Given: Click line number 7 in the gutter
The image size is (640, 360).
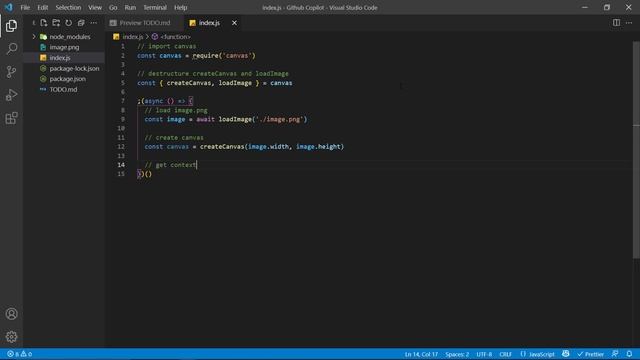Looking at the screenshot, I should (122, 101).
